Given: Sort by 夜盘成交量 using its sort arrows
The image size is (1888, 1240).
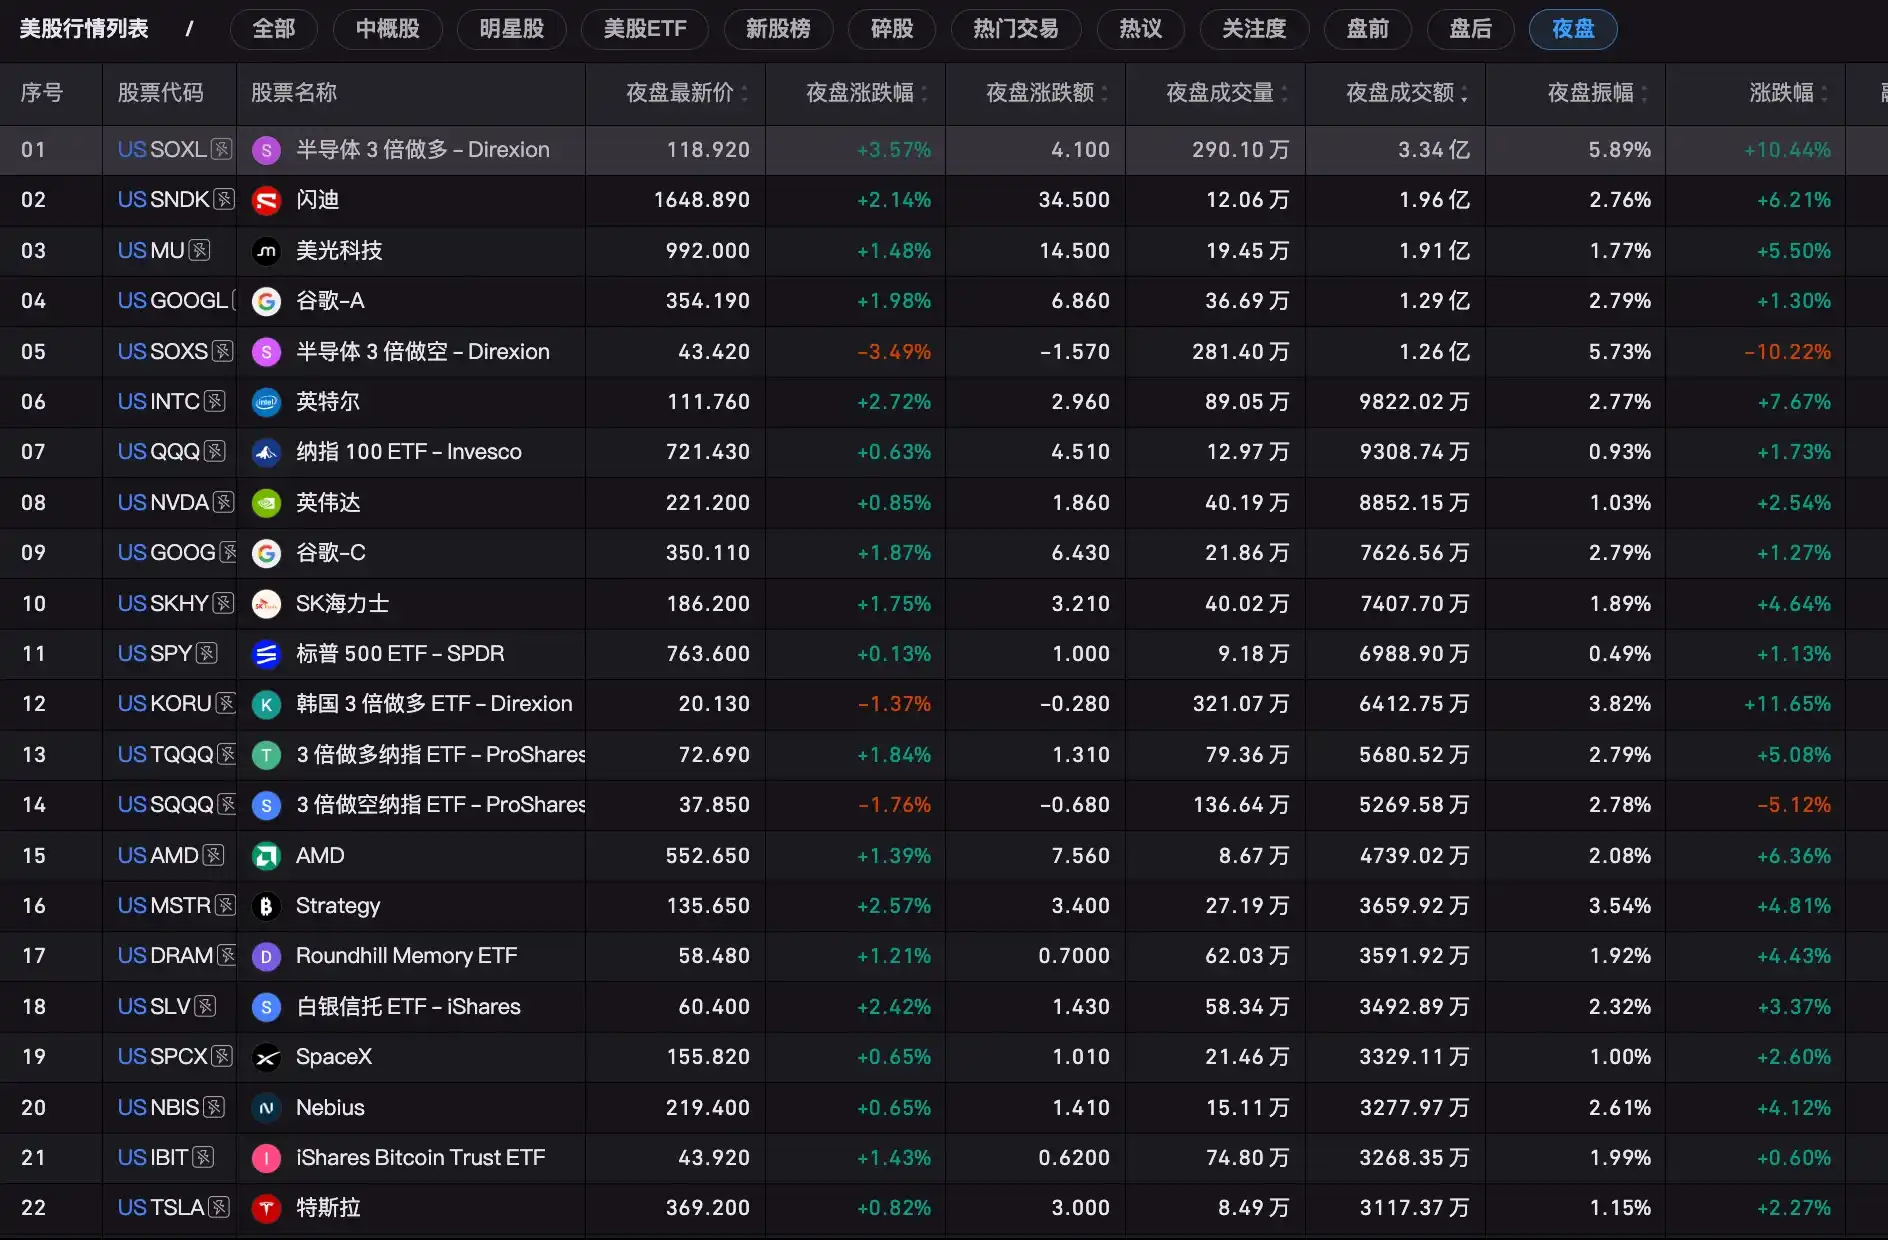Looking at the screenshot, I should click(x=1285, y=93).
